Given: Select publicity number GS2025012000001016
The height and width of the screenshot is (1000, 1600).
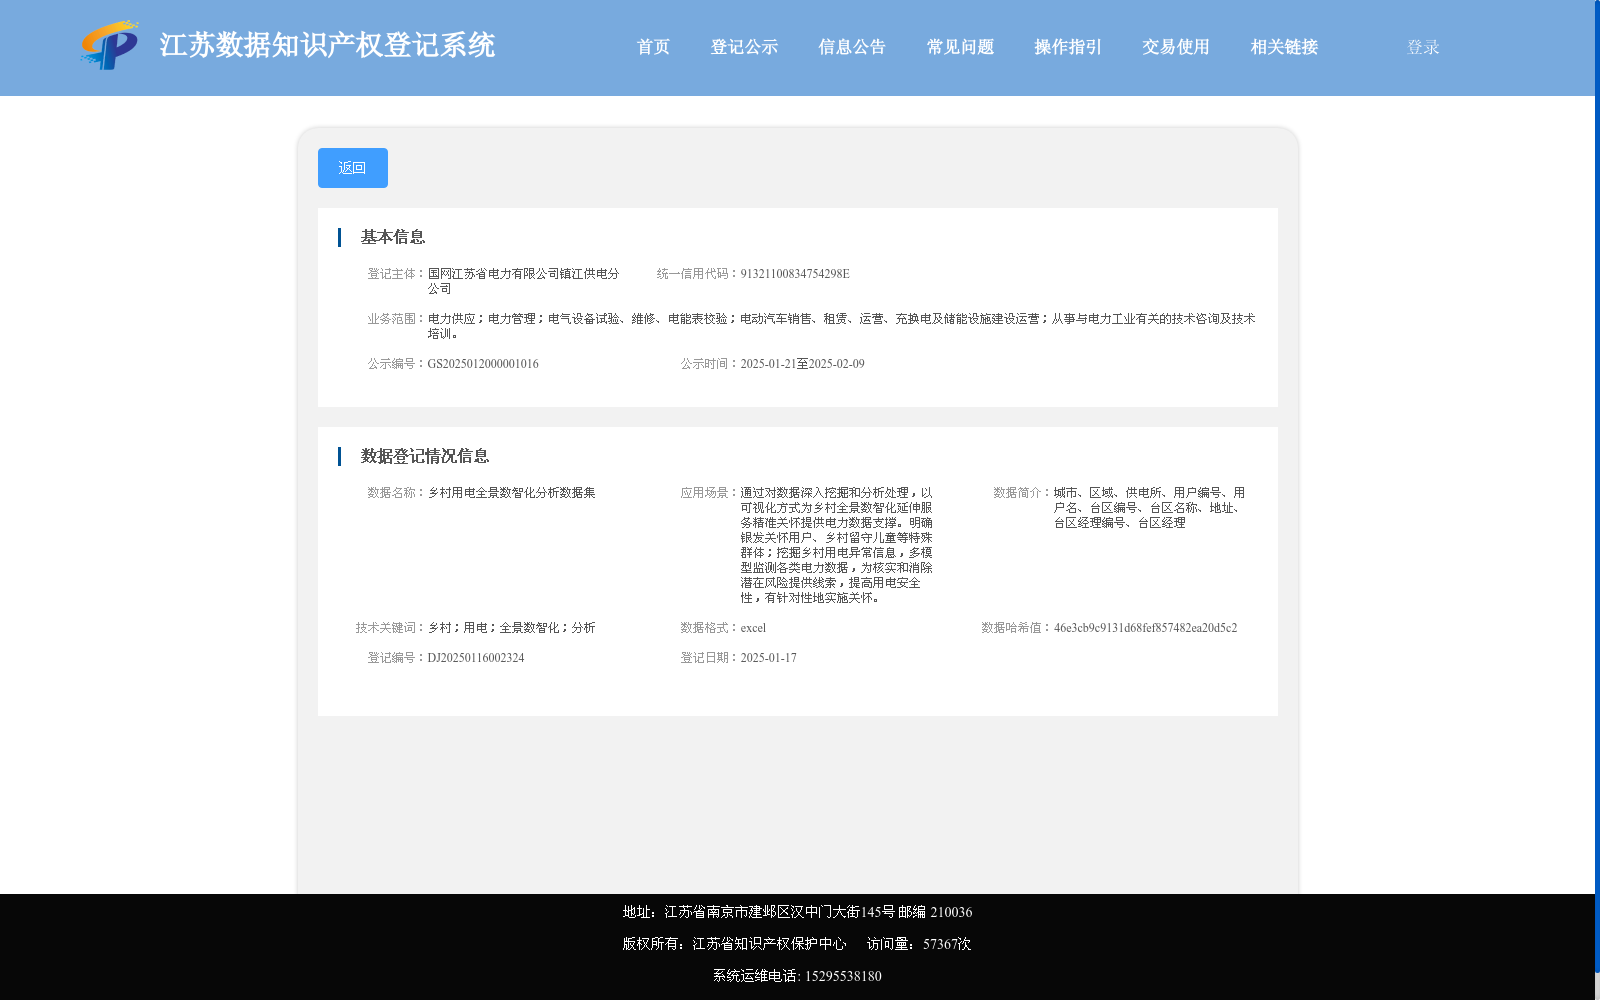Looking at the screenshot, I should (483, 364).
